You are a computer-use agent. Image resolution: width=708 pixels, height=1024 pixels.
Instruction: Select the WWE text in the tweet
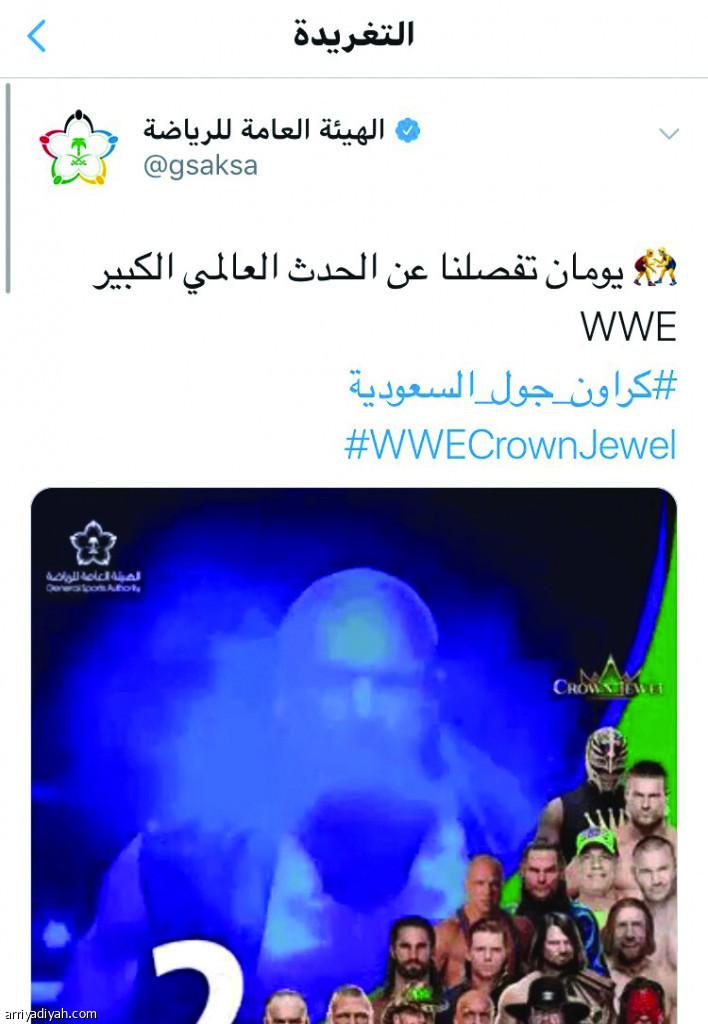pyautogui.click(x=628, y=327)
